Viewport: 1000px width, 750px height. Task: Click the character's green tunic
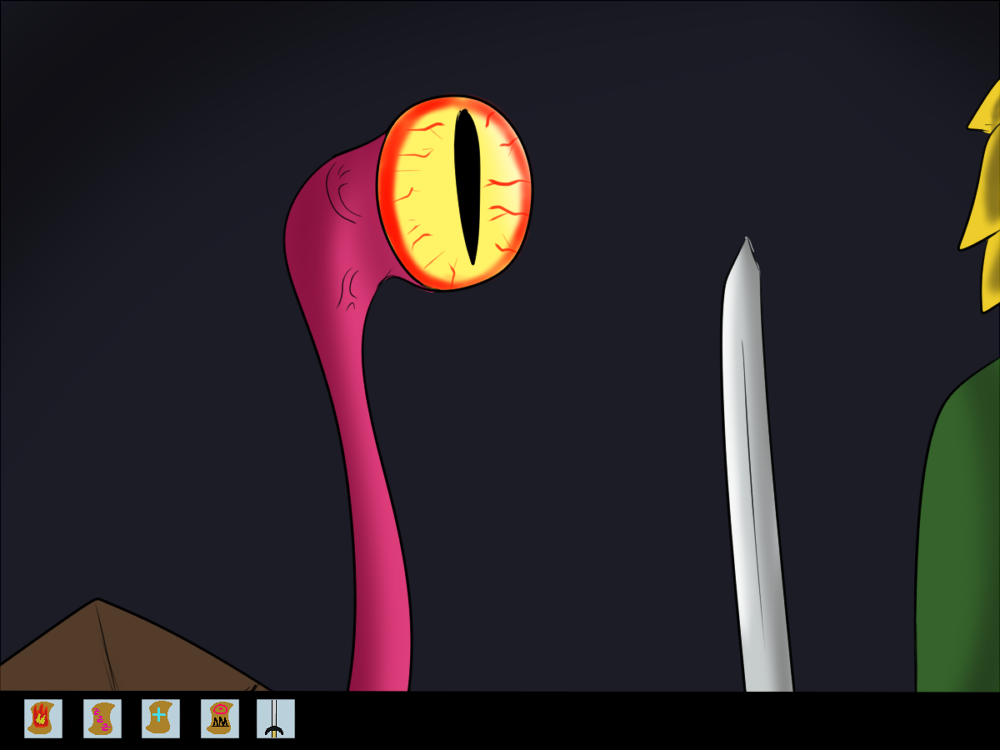coord(960,550)
